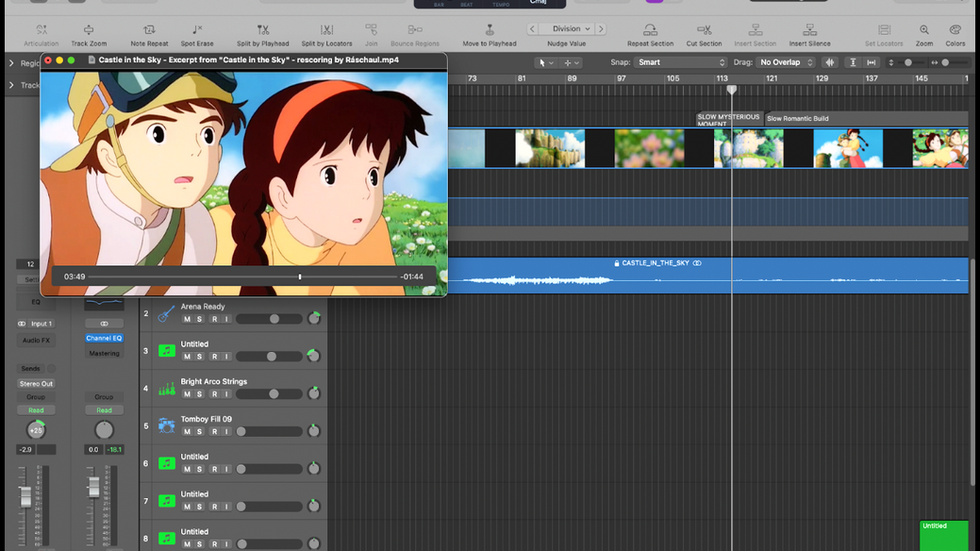Click the Cut Section icon

coord(704,30)
